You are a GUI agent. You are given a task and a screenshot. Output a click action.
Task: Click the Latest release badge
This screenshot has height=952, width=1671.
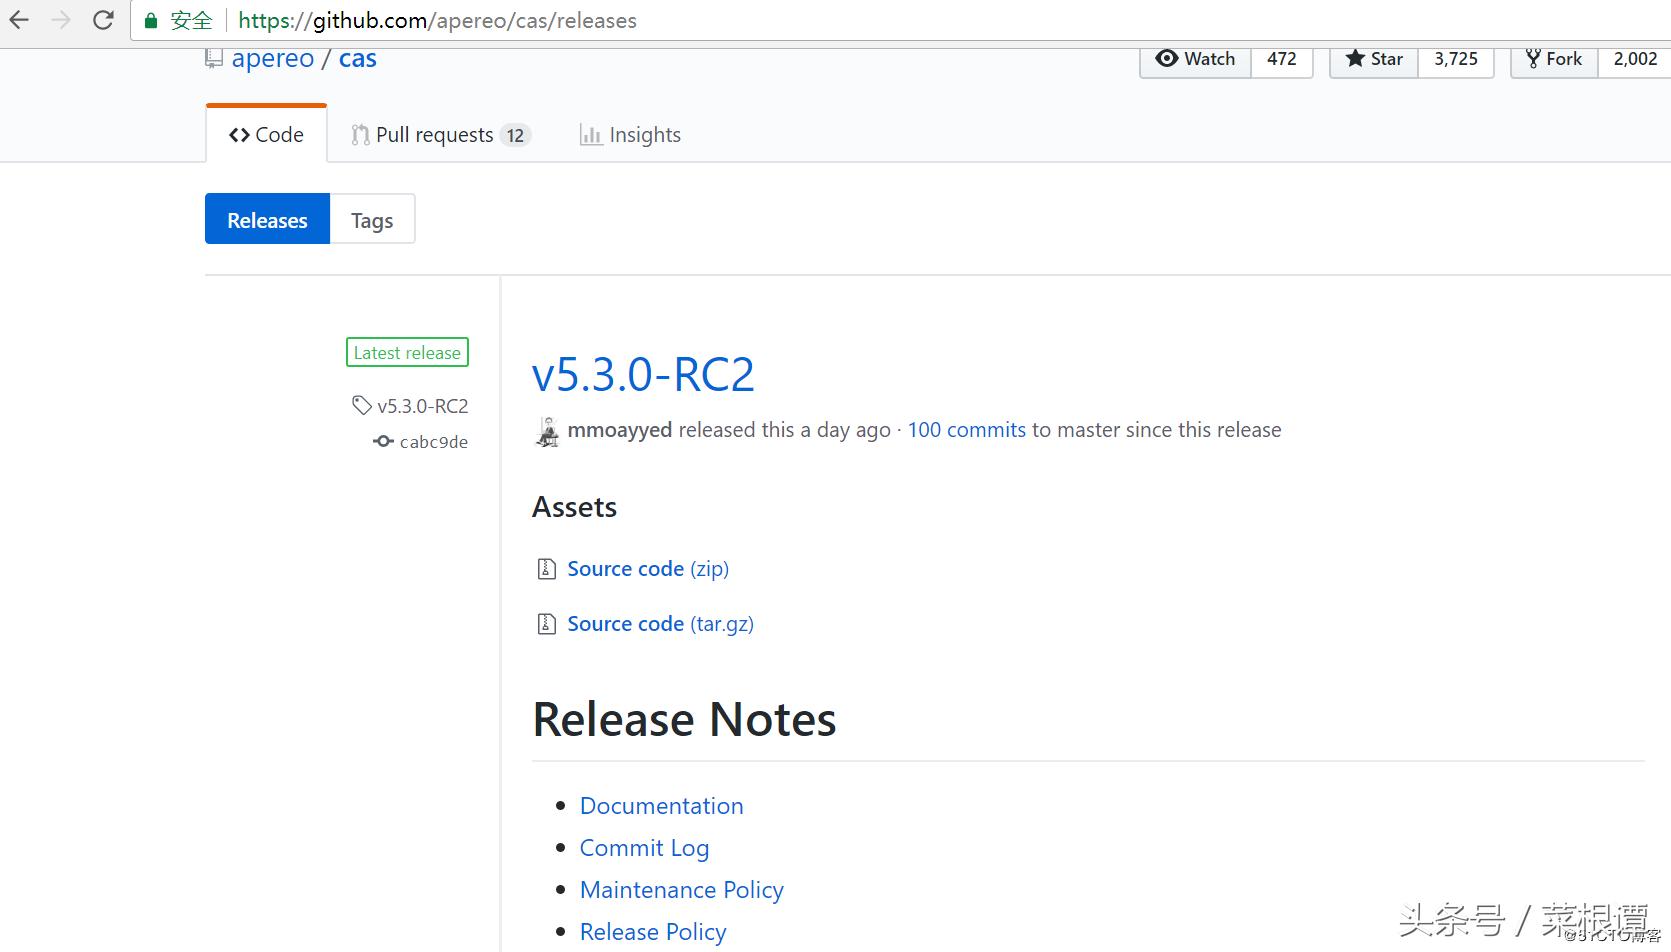407,353
